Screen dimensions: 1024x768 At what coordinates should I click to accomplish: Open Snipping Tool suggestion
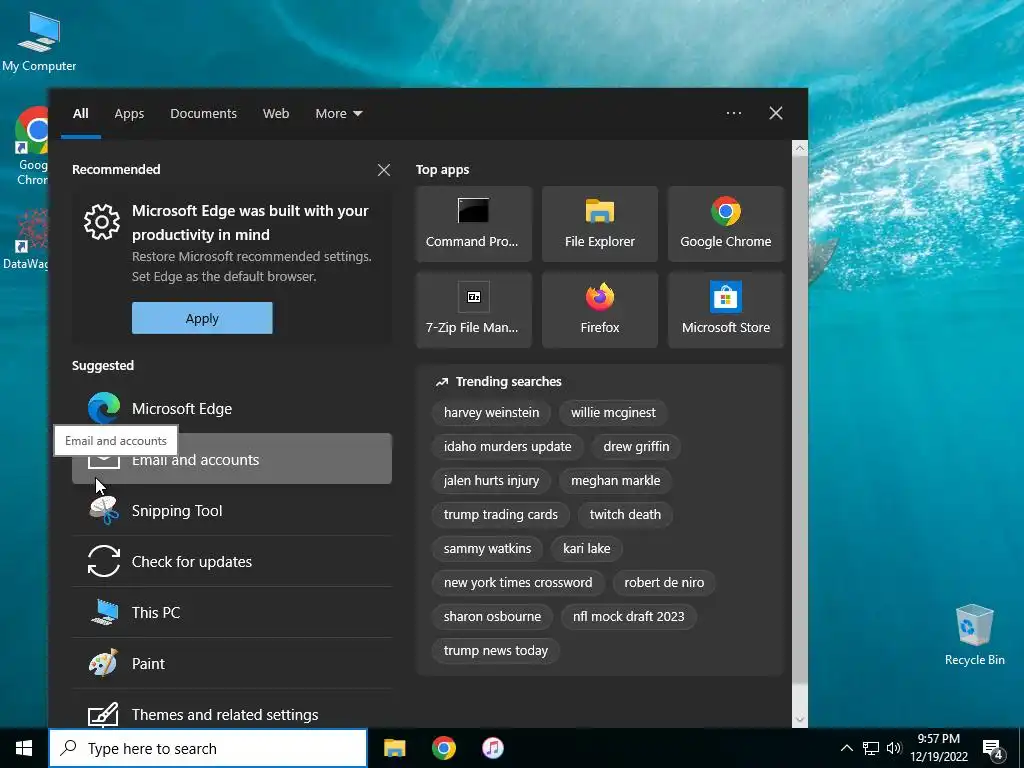[232, 510]
